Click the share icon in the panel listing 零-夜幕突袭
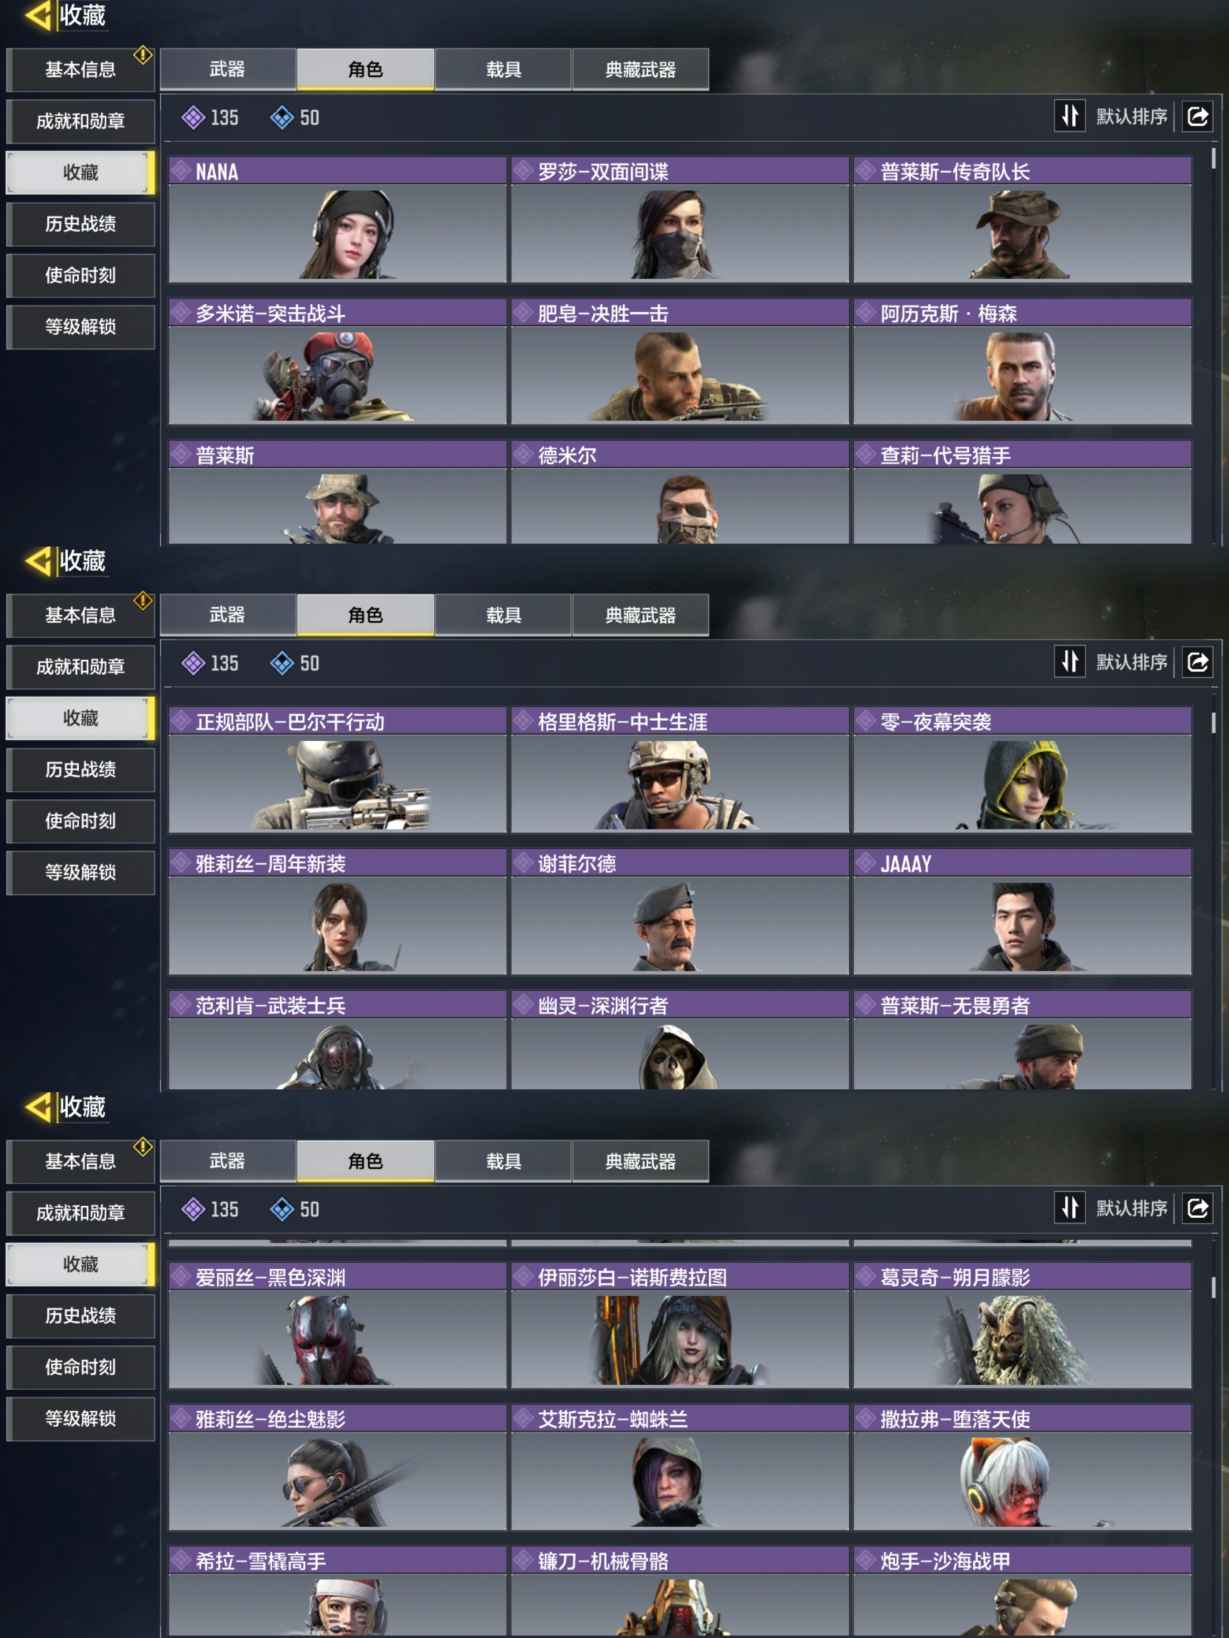This screenshot has height=1638, width=1229. (x=1197, y=662)
